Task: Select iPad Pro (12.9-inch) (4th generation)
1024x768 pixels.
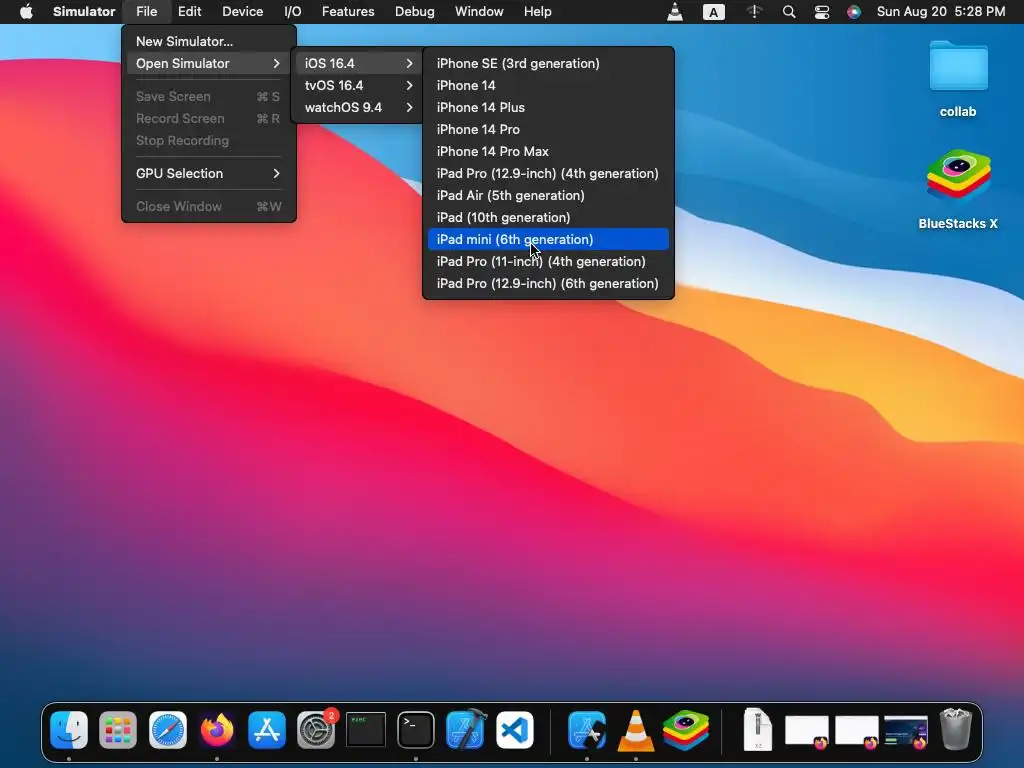Action: (549, 173)
